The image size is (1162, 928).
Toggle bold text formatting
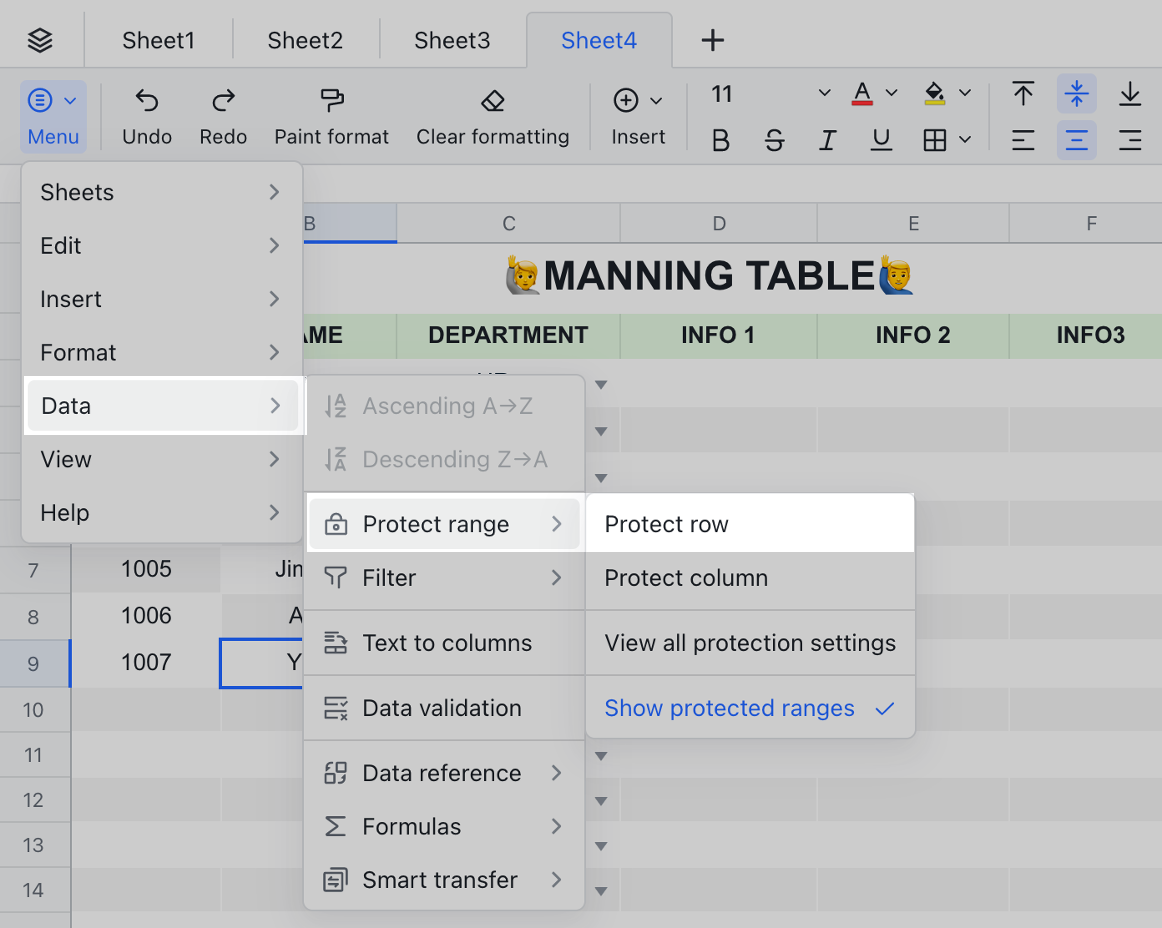pyautogui.click(x=720, y=141)
